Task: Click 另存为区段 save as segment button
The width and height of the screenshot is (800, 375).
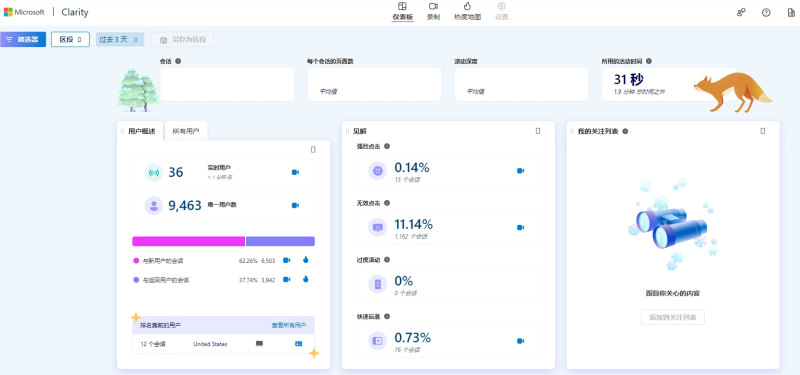Action: pyautogui.click(x=182, y=39)
